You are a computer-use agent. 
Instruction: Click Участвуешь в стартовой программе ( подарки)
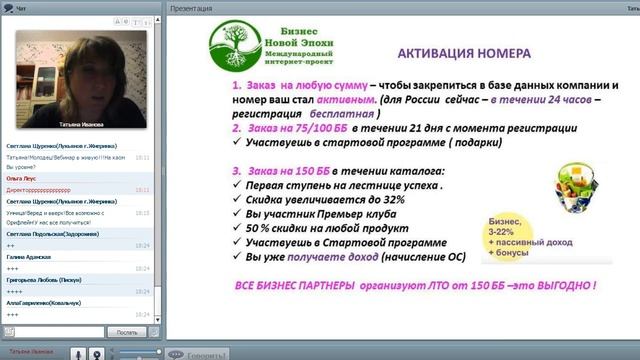(x=373, y=142)
